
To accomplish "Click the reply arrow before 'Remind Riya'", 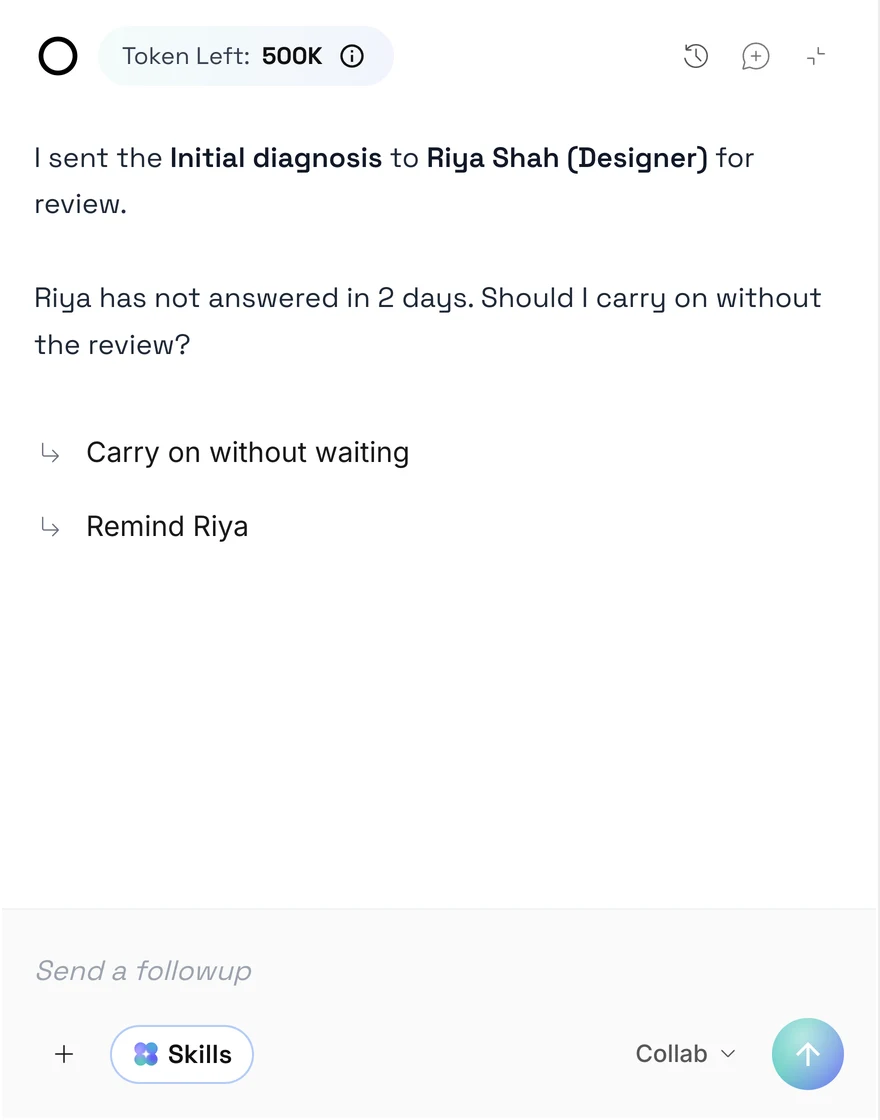I will (x=50, y=527).
